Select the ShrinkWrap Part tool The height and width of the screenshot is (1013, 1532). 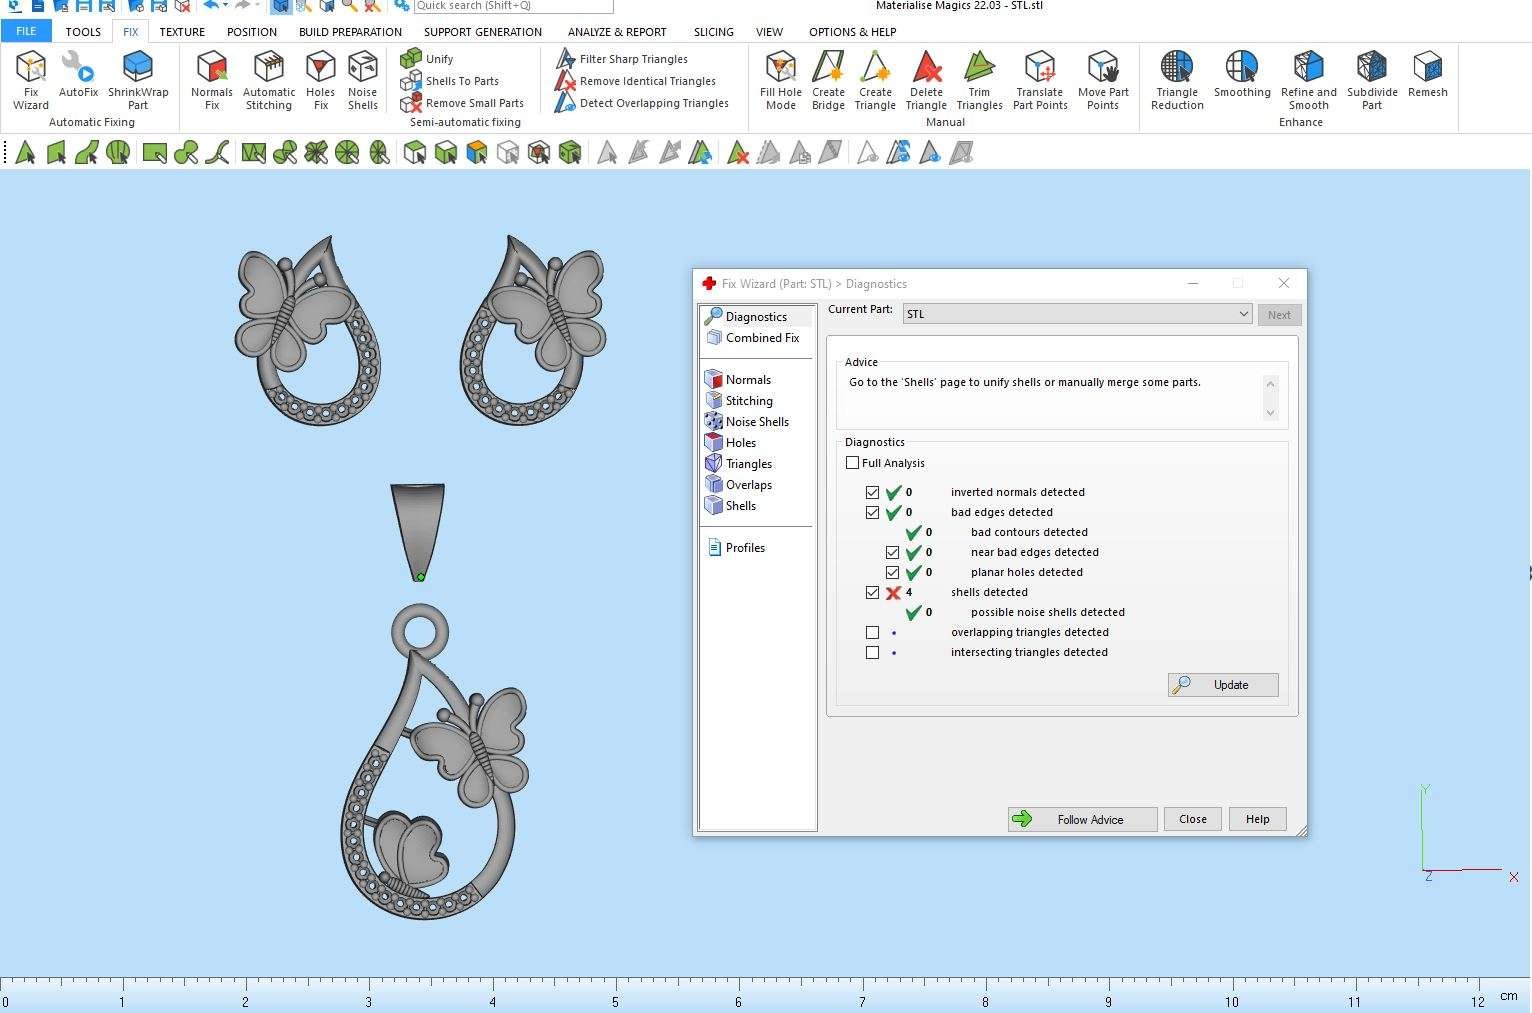coord(138,80)
